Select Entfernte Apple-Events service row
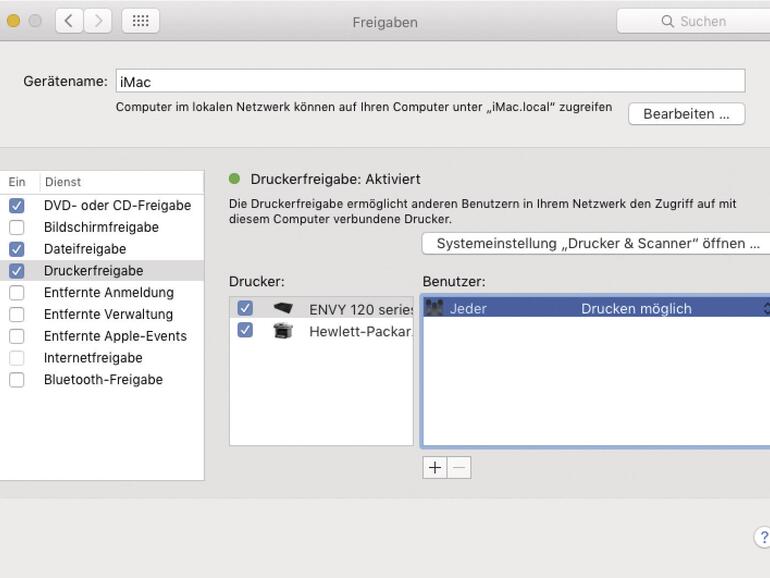This screenshot has height=578, width=770. [102, 336]
